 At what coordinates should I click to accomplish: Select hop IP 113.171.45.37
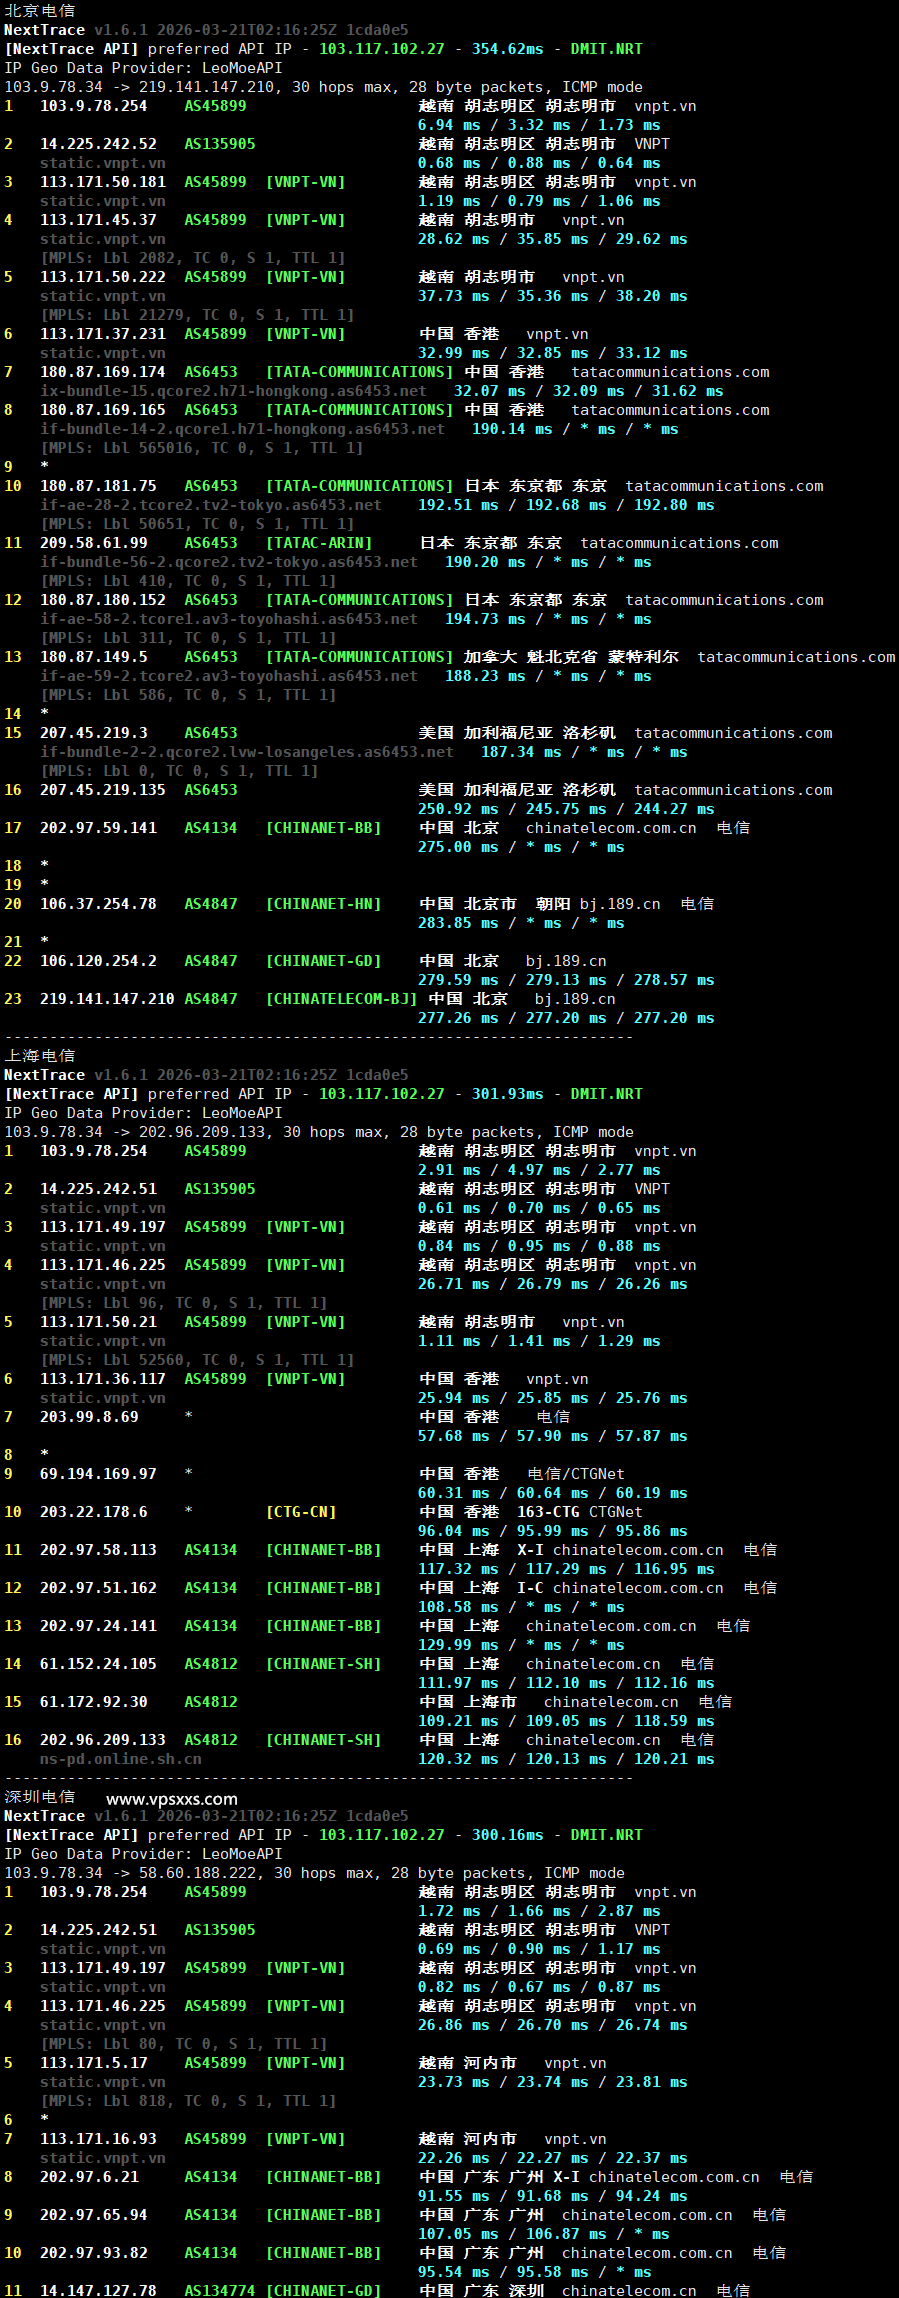click(x=98, y=220)
